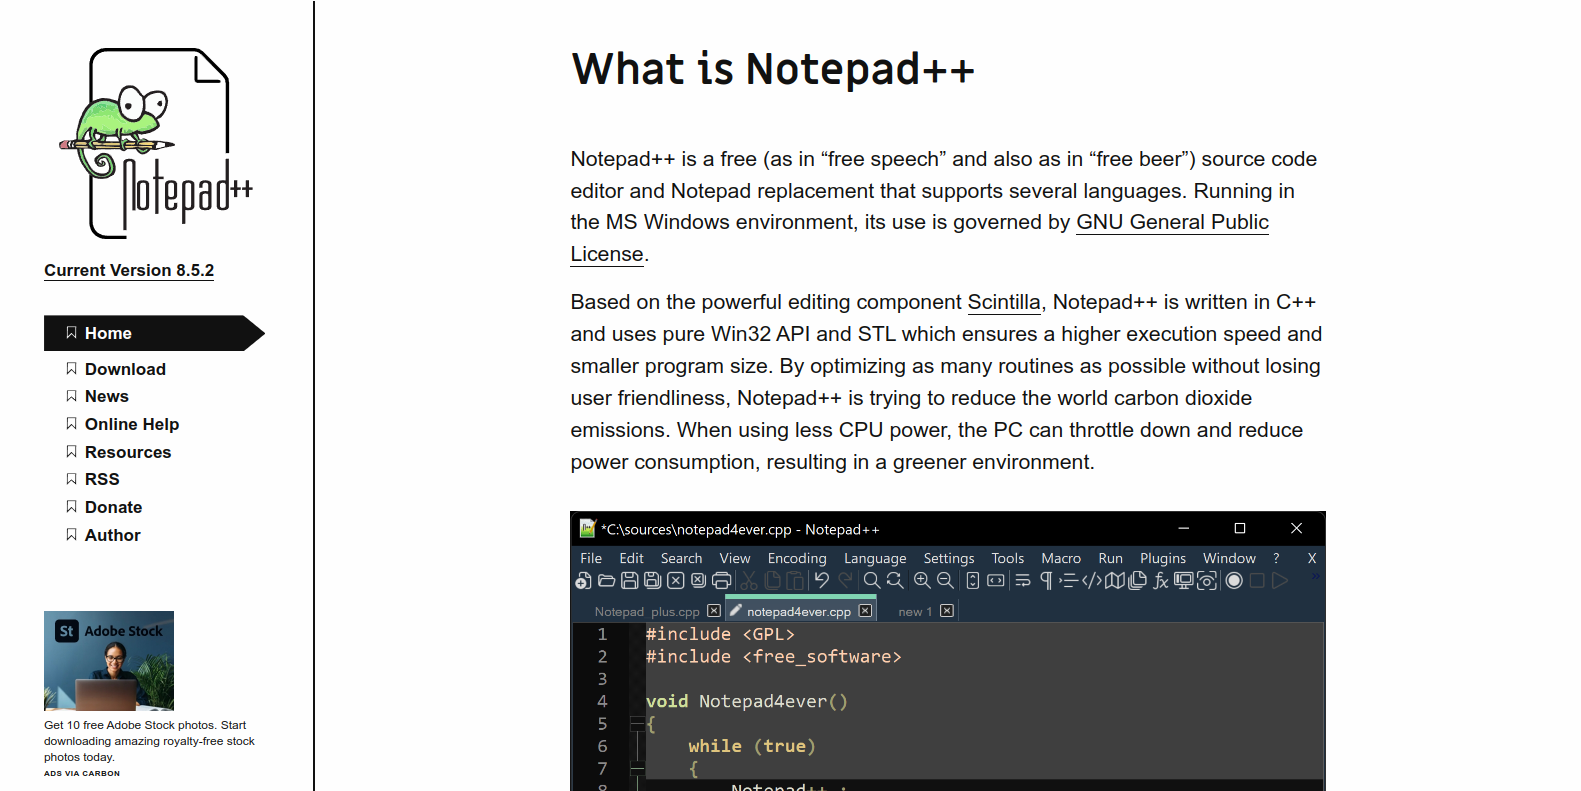Open the Tools menu

[x=1008, y=558]
